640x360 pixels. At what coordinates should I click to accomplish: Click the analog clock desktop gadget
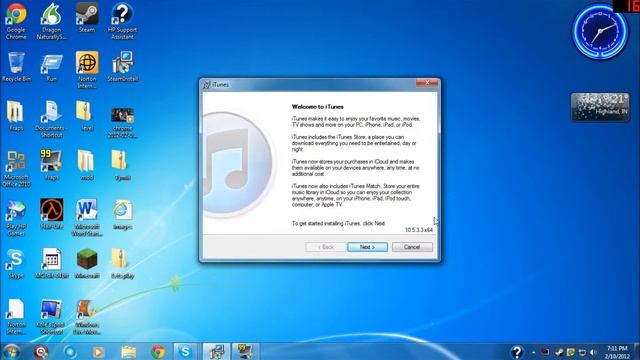click(600, 31)
